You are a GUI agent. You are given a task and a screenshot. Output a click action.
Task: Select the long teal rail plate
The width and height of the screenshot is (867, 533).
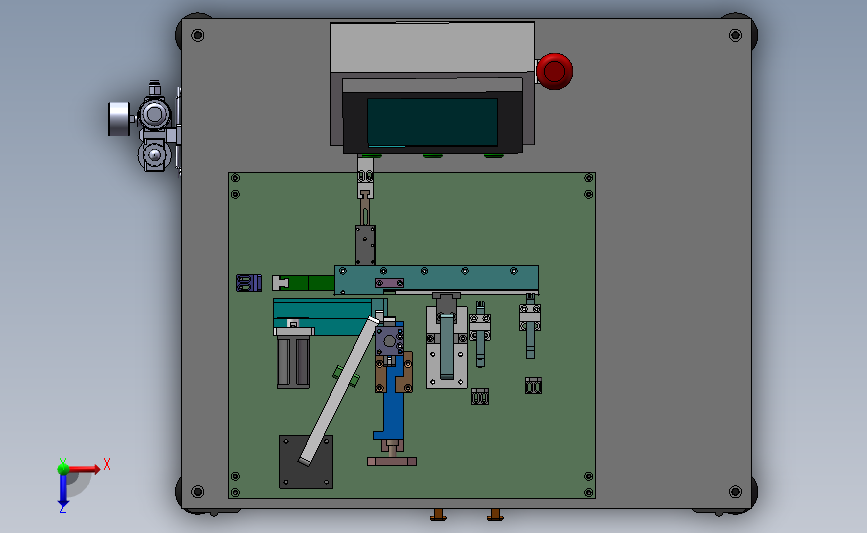(436, 280)
